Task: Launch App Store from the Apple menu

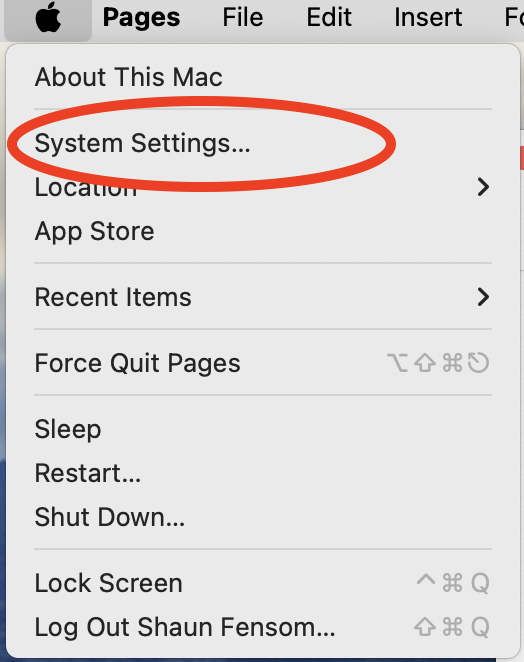Action: pyautogui.click(x=95, y=231)
